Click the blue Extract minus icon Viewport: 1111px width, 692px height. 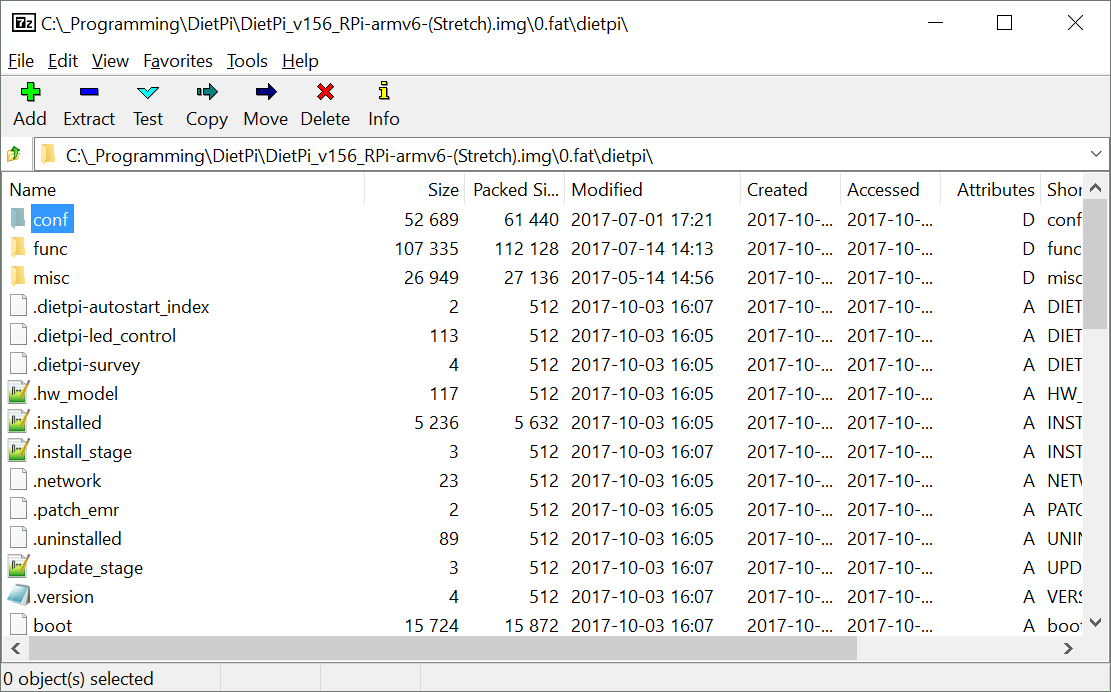tap(89, 92)
